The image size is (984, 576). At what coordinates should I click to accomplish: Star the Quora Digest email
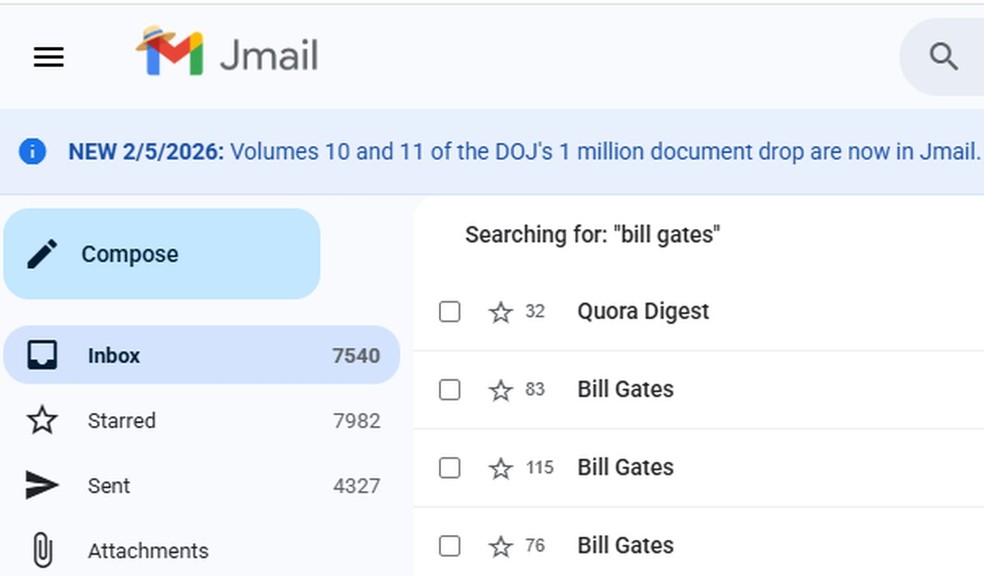pos(499,311)
